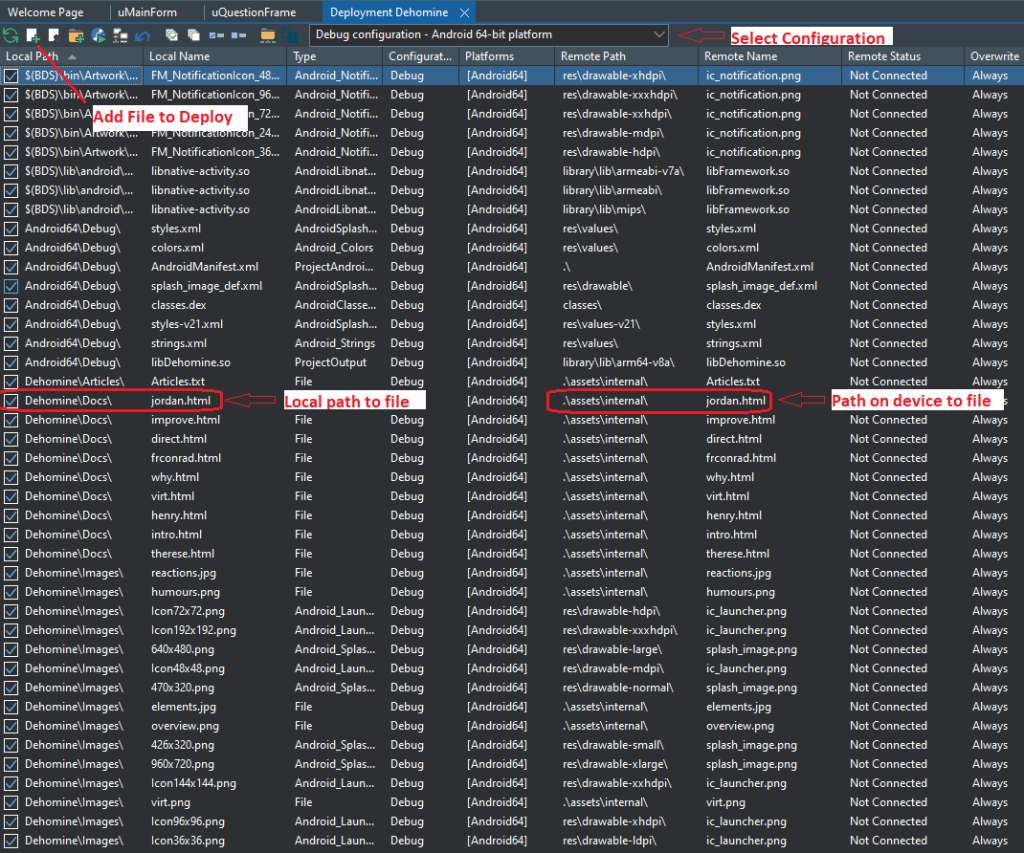
Task: Click the Check All Files icon
Action: [x=172, y=35]
